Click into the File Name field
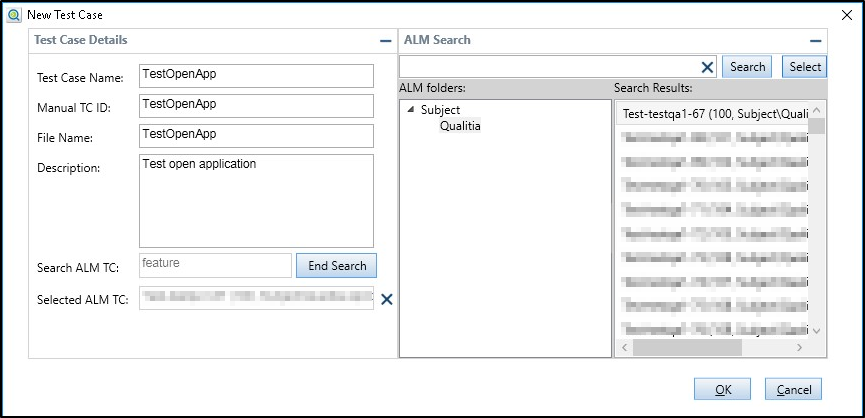The width and height of the screenshot is (865, 418). [x=256, y=135]
